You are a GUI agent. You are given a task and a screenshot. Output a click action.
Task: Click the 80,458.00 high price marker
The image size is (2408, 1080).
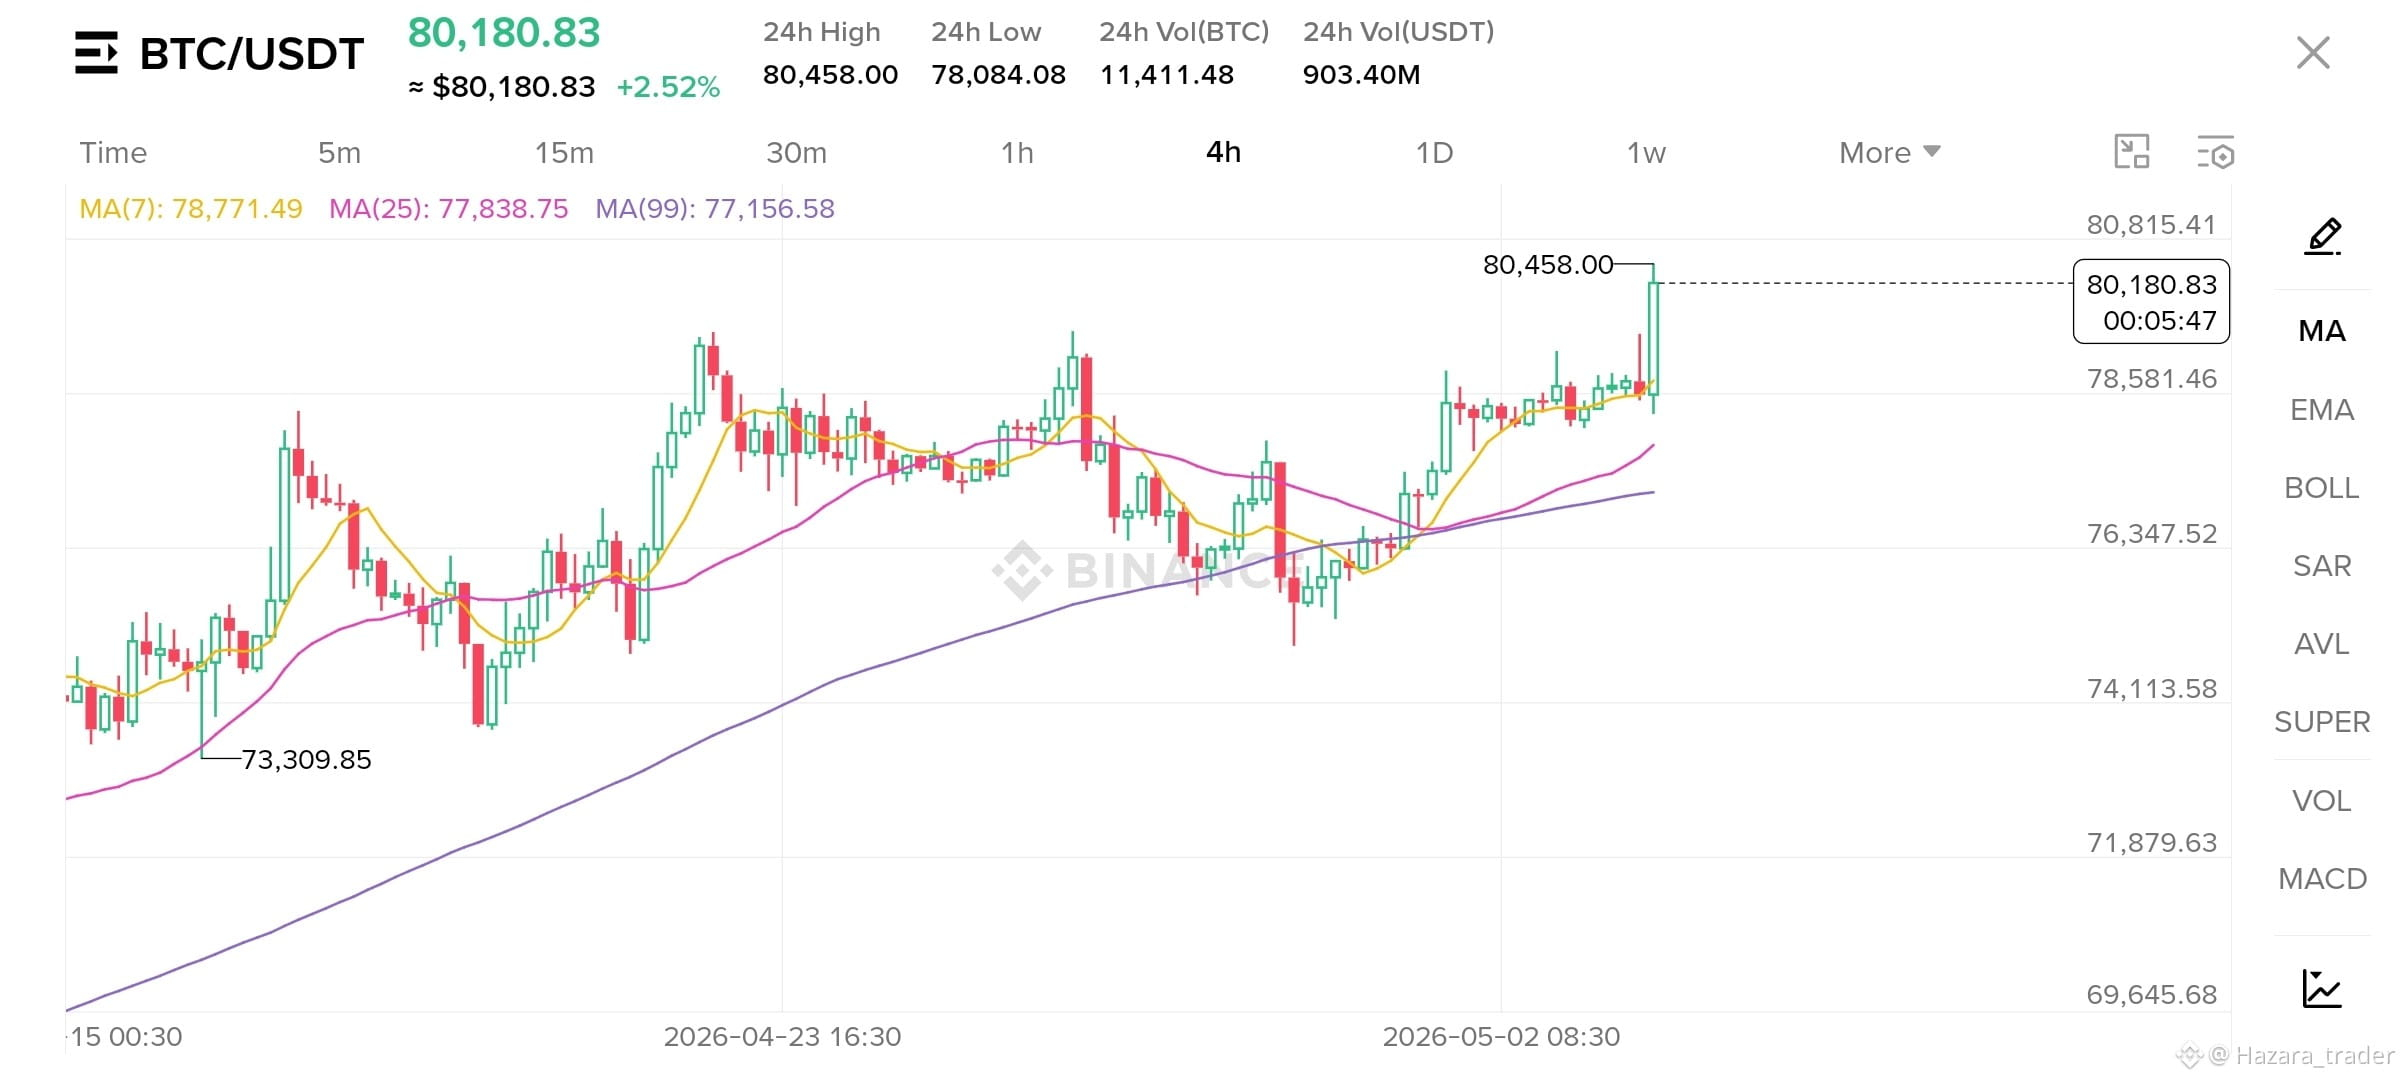tap(1547, 265)
